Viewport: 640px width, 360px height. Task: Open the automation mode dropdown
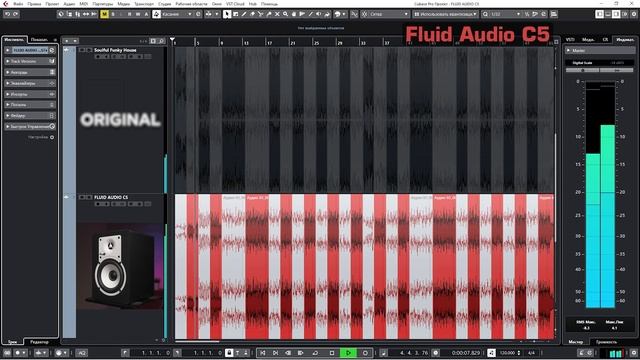click(177, 14)
